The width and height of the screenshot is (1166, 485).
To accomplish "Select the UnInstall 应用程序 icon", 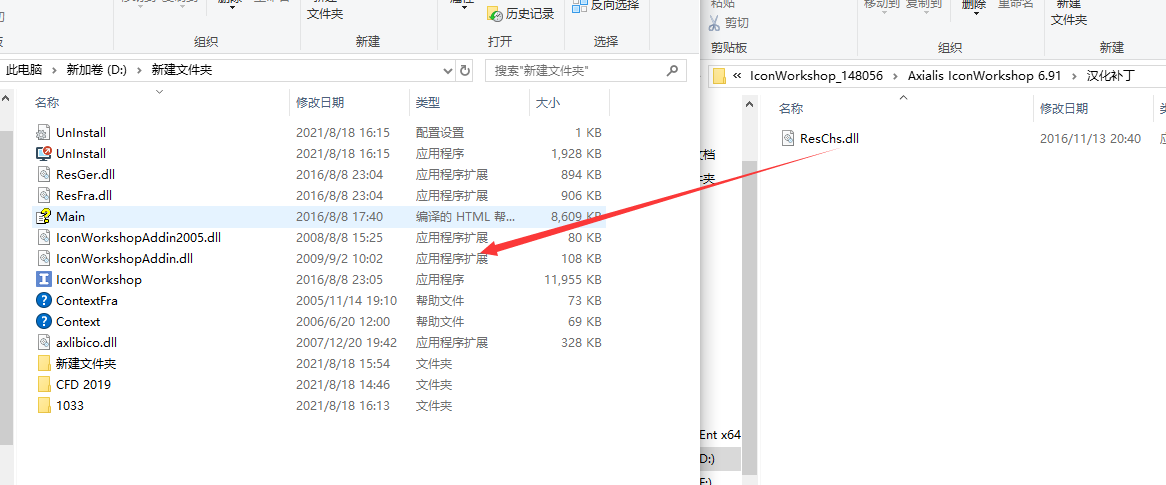I will [x=43, y=154].
